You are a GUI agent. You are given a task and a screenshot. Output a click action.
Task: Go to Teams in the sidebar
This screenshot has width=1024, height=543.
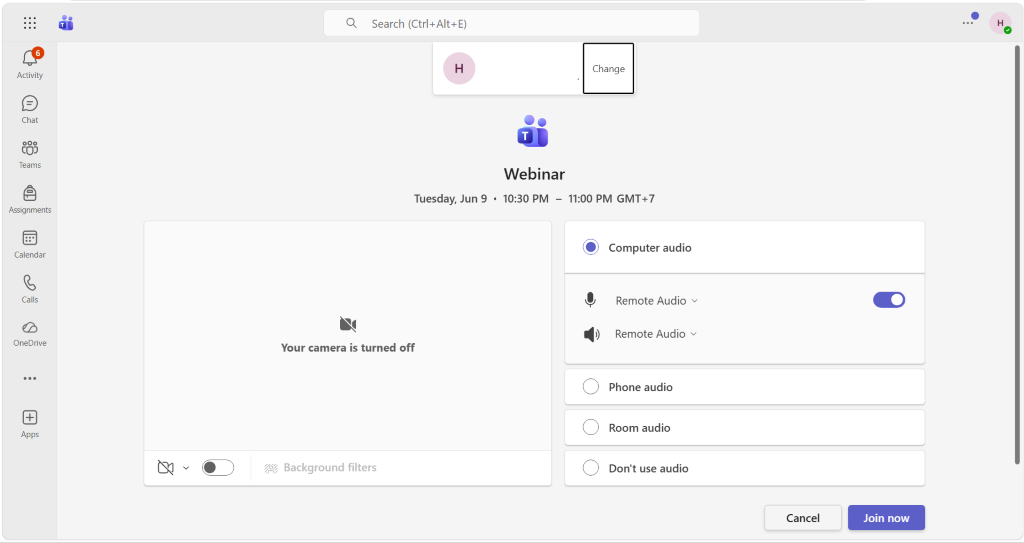pyautogui.click(x=30, y=154)
